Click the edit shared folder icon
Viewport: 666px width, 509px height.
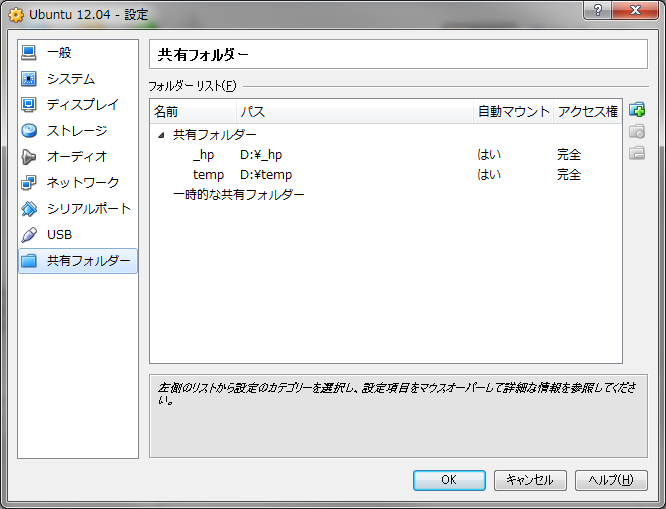coord(637,131)
